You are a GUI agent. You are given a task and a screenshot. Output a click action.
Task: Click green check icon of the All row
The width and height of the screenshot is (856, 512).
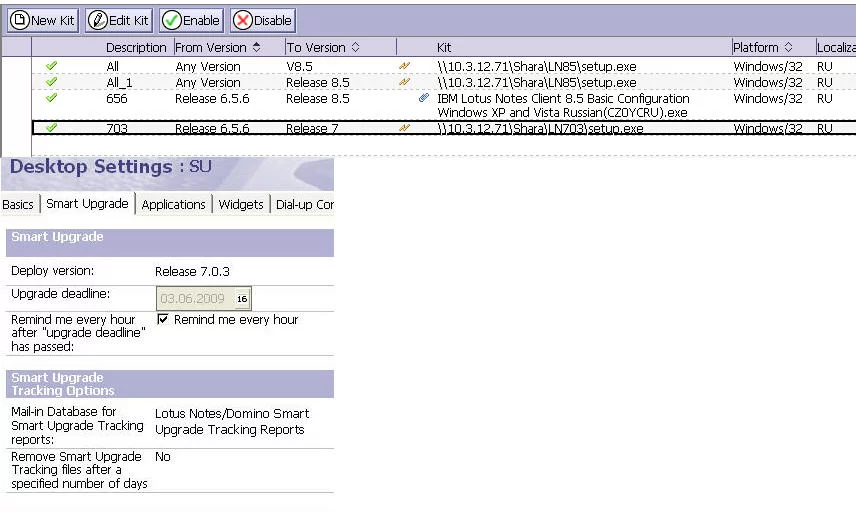tap(51, 66)
